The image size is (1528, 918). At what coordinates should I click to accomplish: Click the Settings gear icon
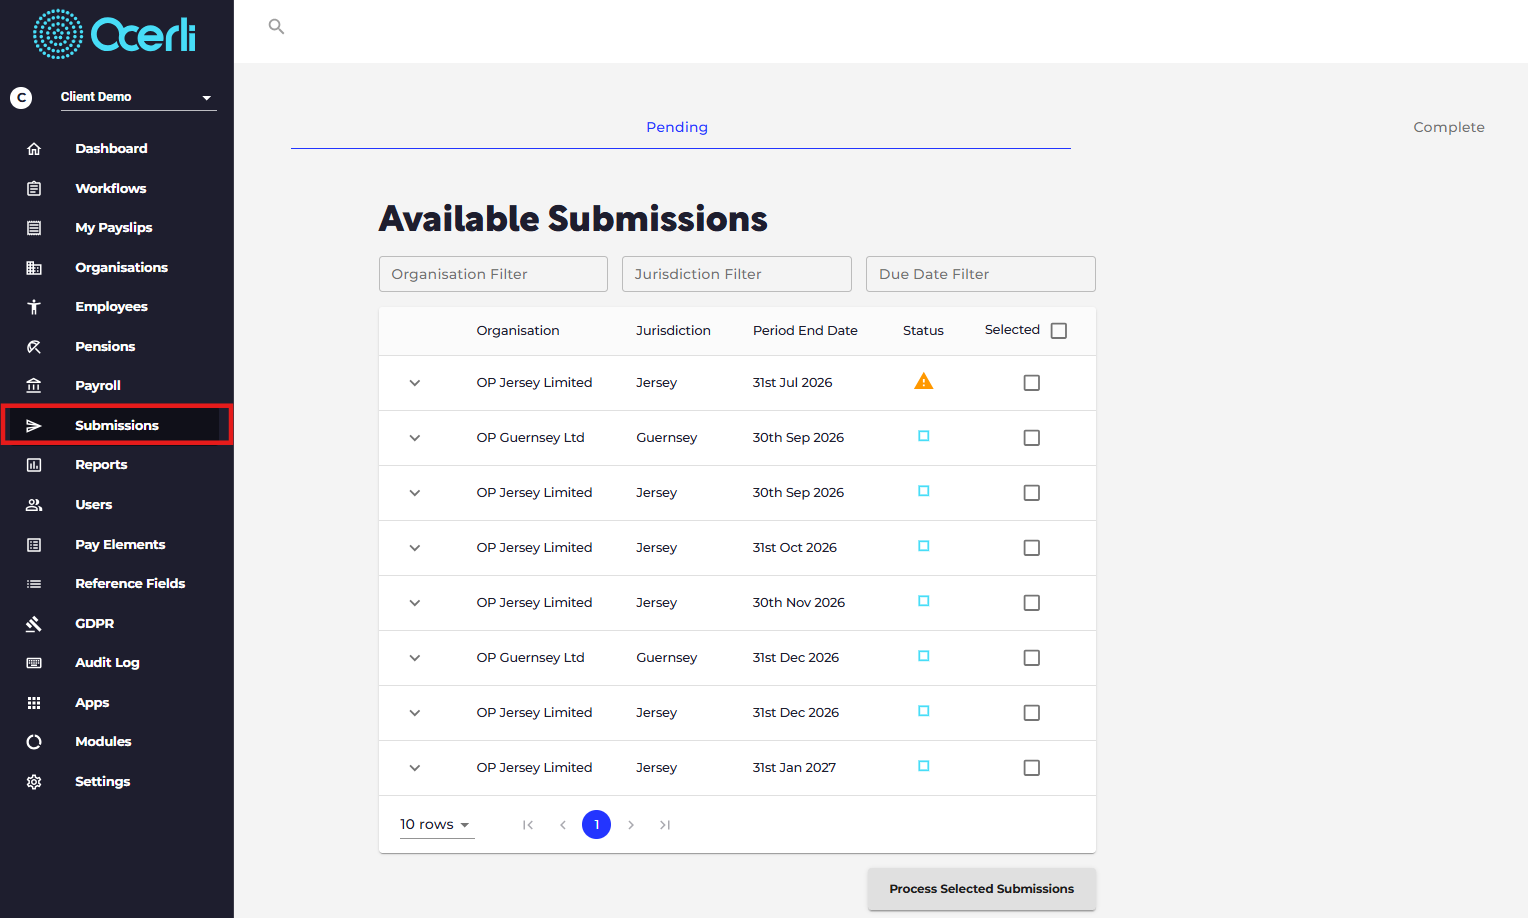34,782
